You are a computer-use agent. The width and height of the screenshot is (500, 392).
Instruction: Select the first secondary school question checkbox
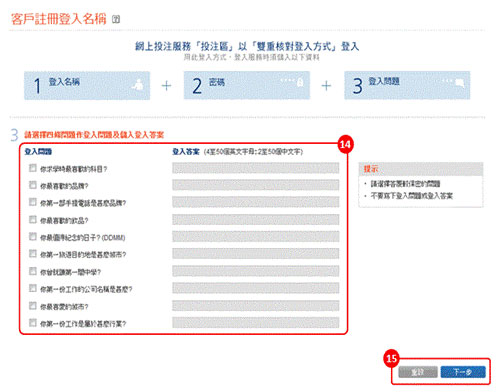tap(33, 271)
